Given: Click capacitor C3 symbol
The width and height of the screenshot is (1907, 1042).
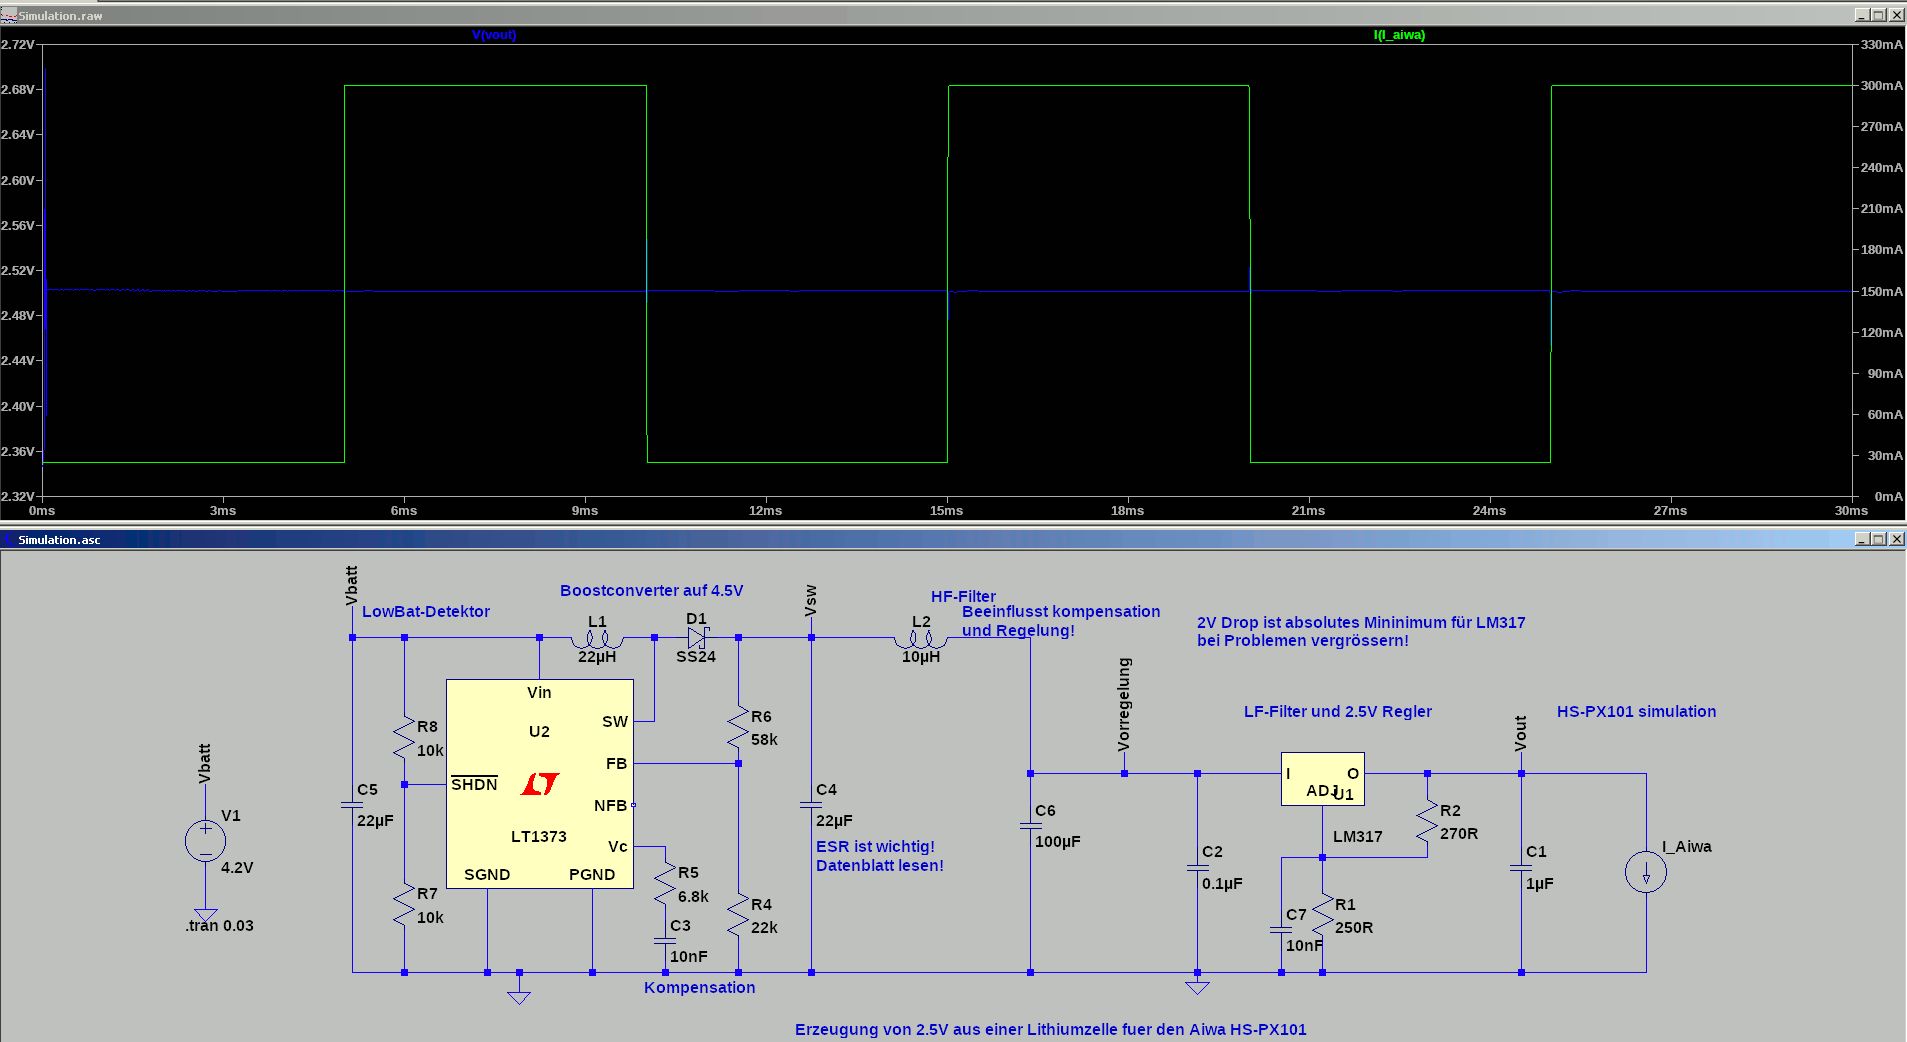Looking at the screenshot, I should pos(665,941).
